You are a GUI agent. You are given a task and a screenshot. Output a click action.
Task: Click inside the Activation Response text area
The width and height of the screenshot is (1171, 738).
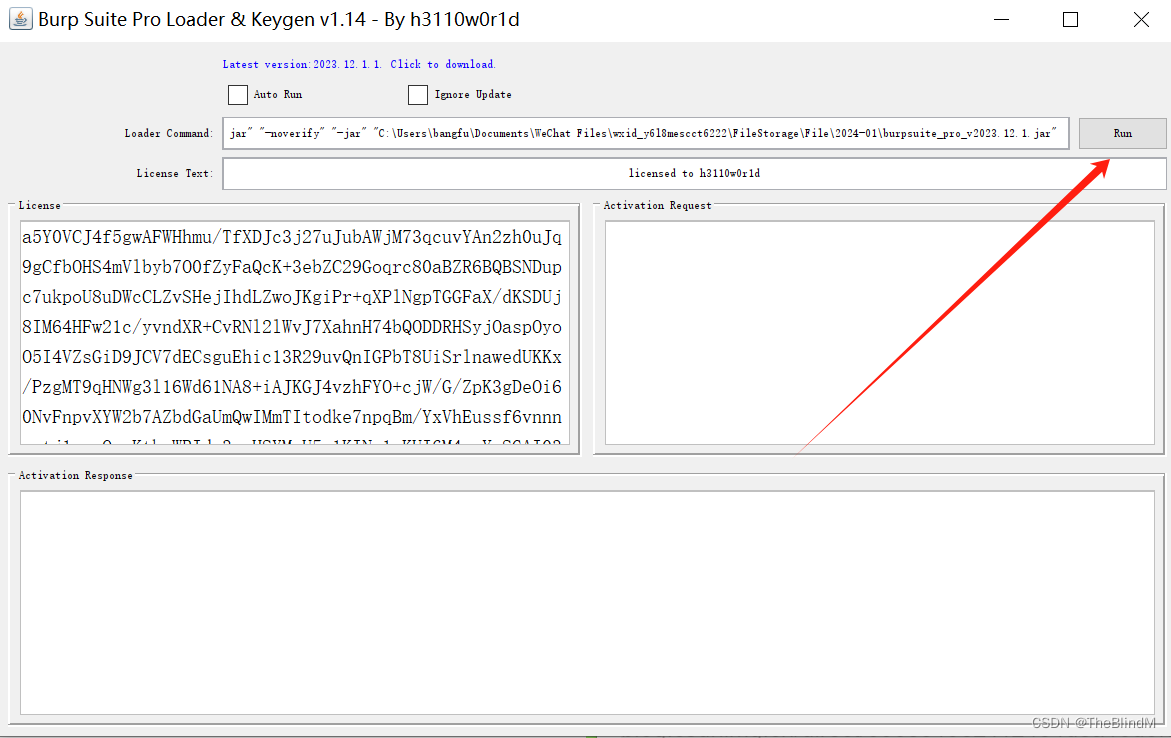tap(587, 602)
